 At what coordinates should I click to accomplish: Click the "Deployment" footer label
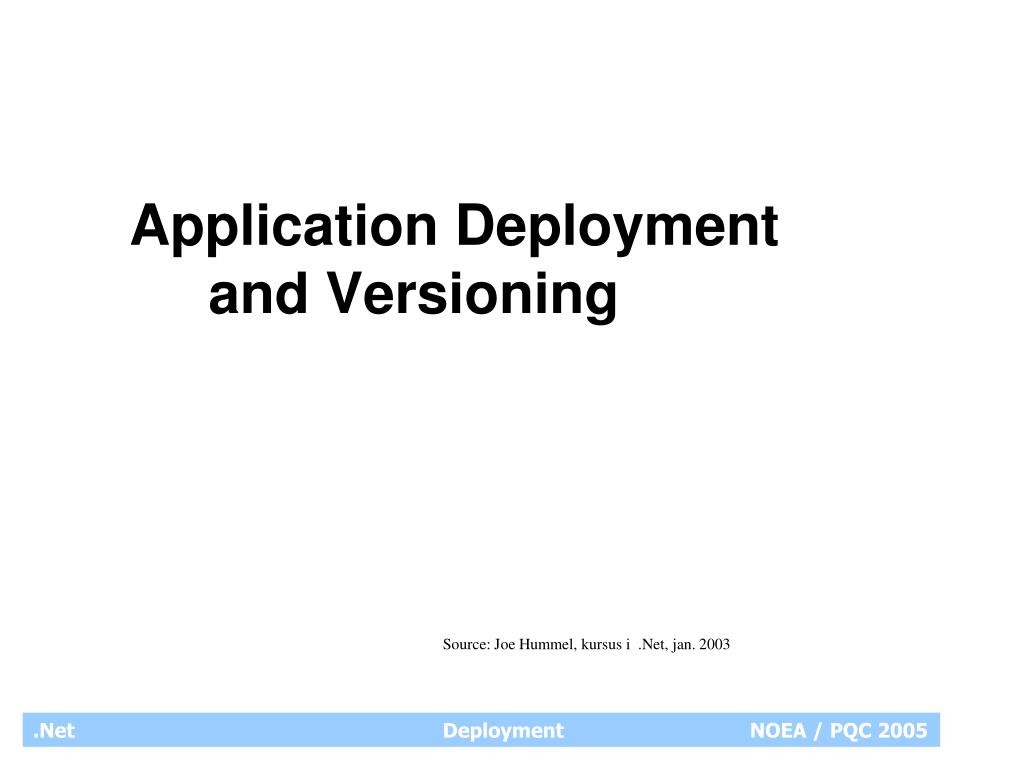504,731
